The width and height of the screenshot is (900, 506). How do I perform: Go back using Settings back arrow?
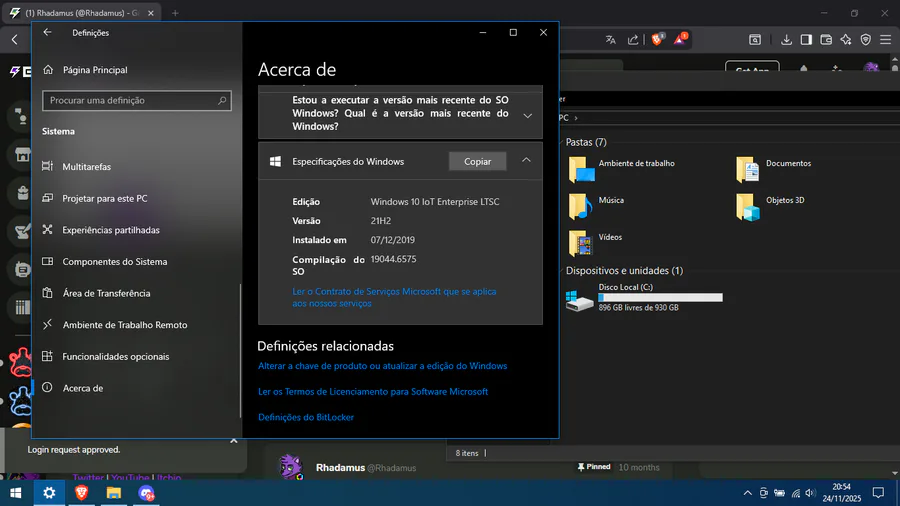47,33
